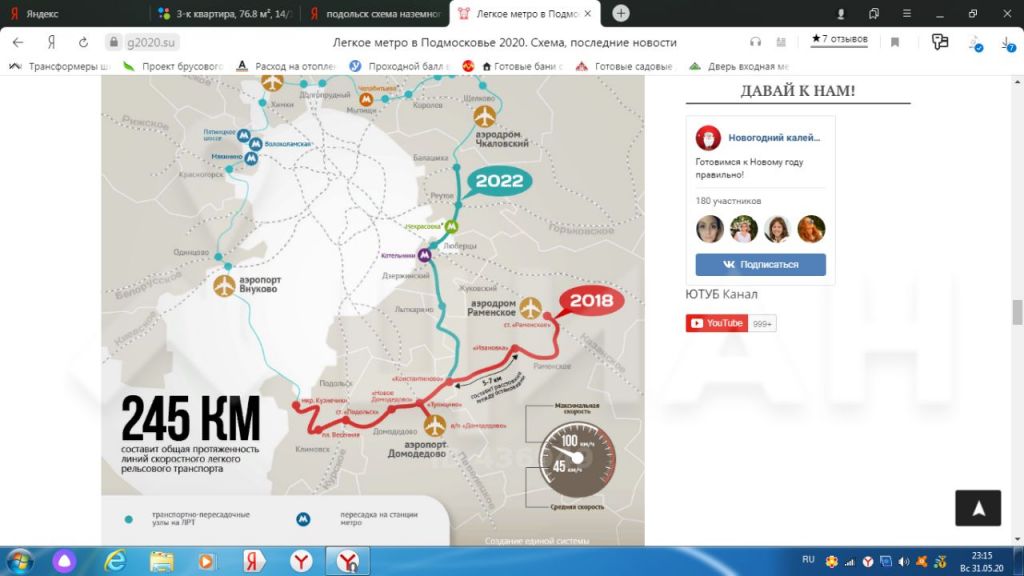Open the Расход на отопле bookmark
This screenshot has width=1024, height=576.
click(287, 66)
